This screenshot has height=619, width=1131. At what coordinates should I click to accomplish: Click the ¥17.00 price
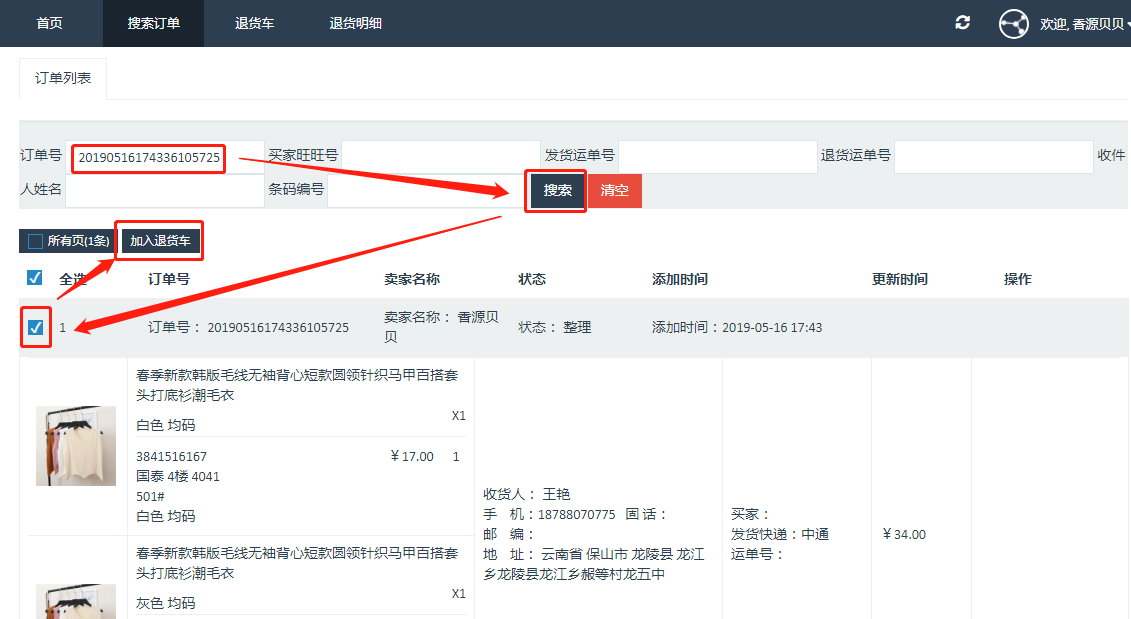point(412,457)
